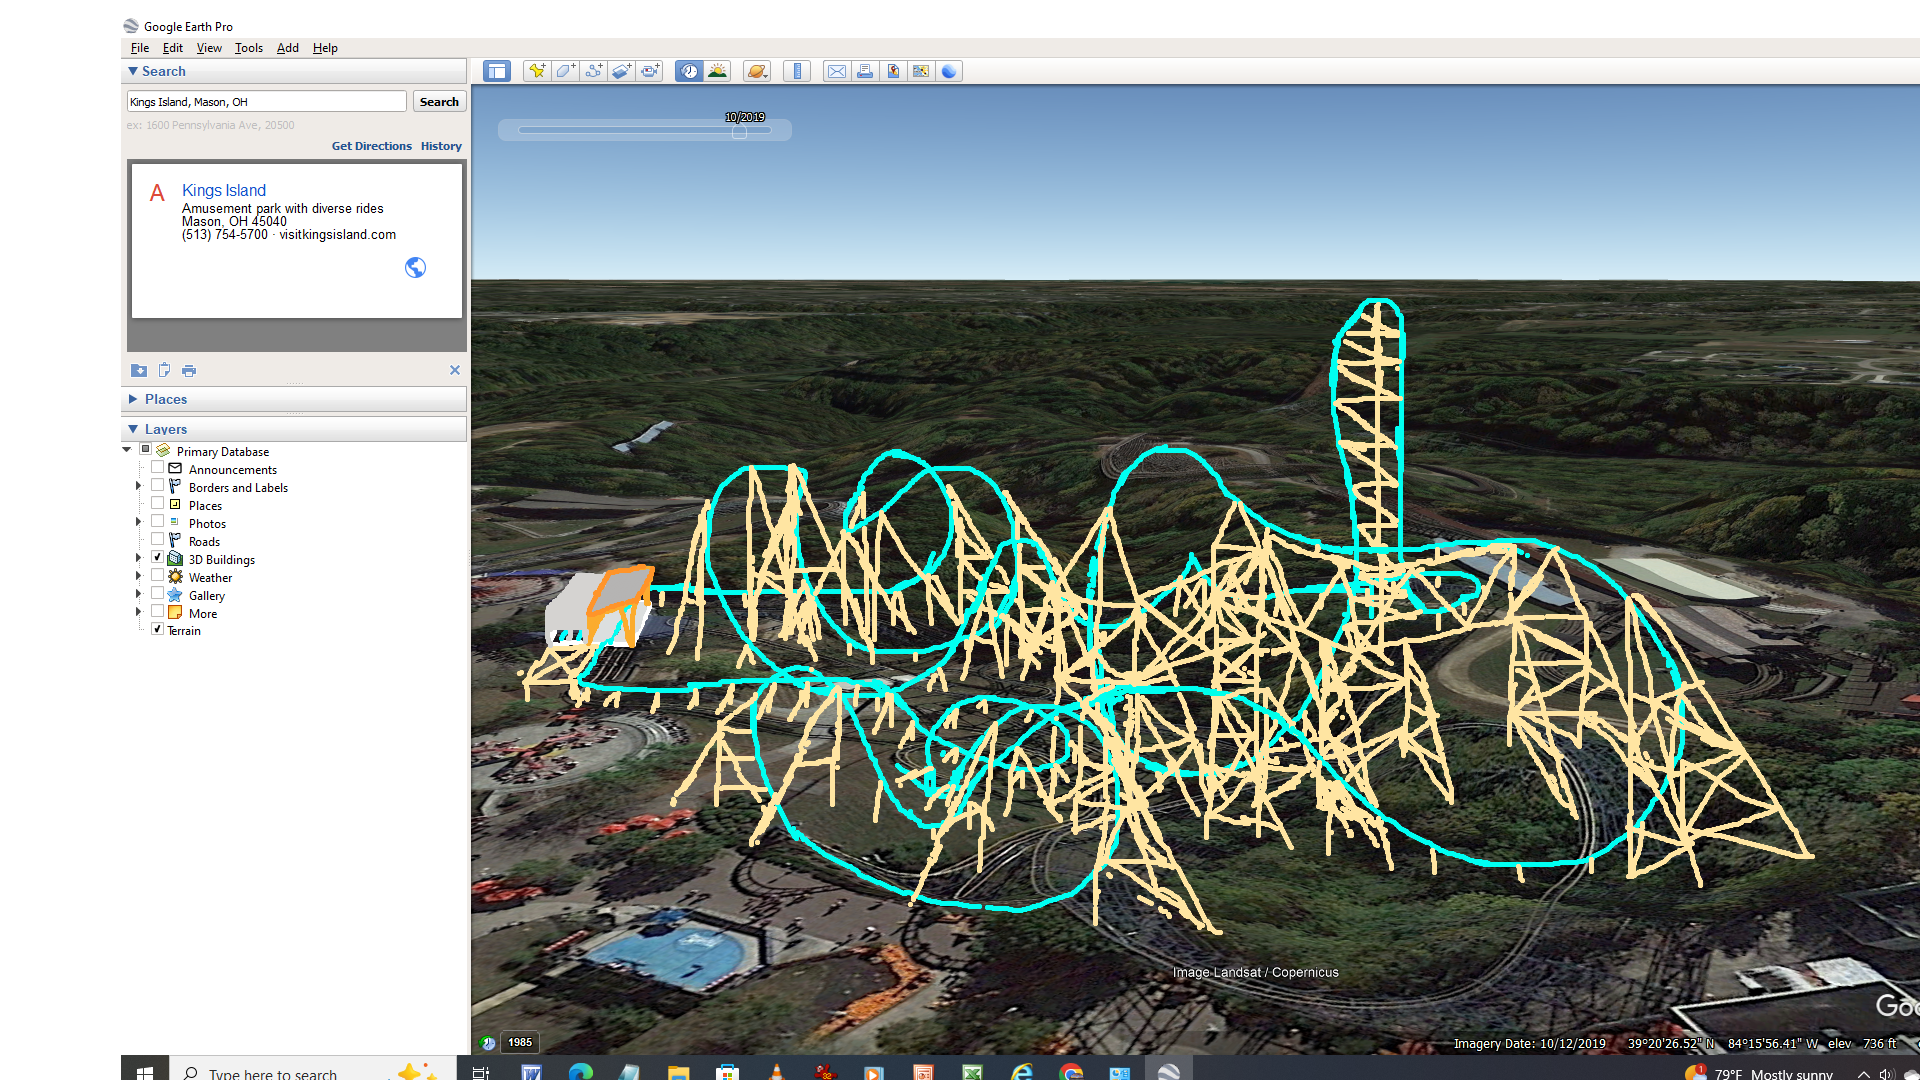Copy search results to clipboard
The image size is (1920, 1080).
164,371
